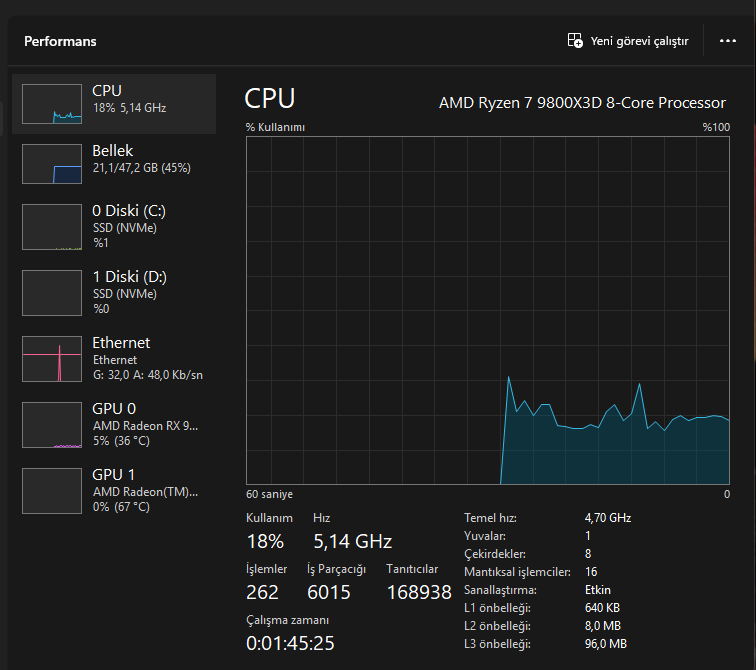Click the '262' processes value
This screenshot has height=670, width=756.
click(262, 592)
